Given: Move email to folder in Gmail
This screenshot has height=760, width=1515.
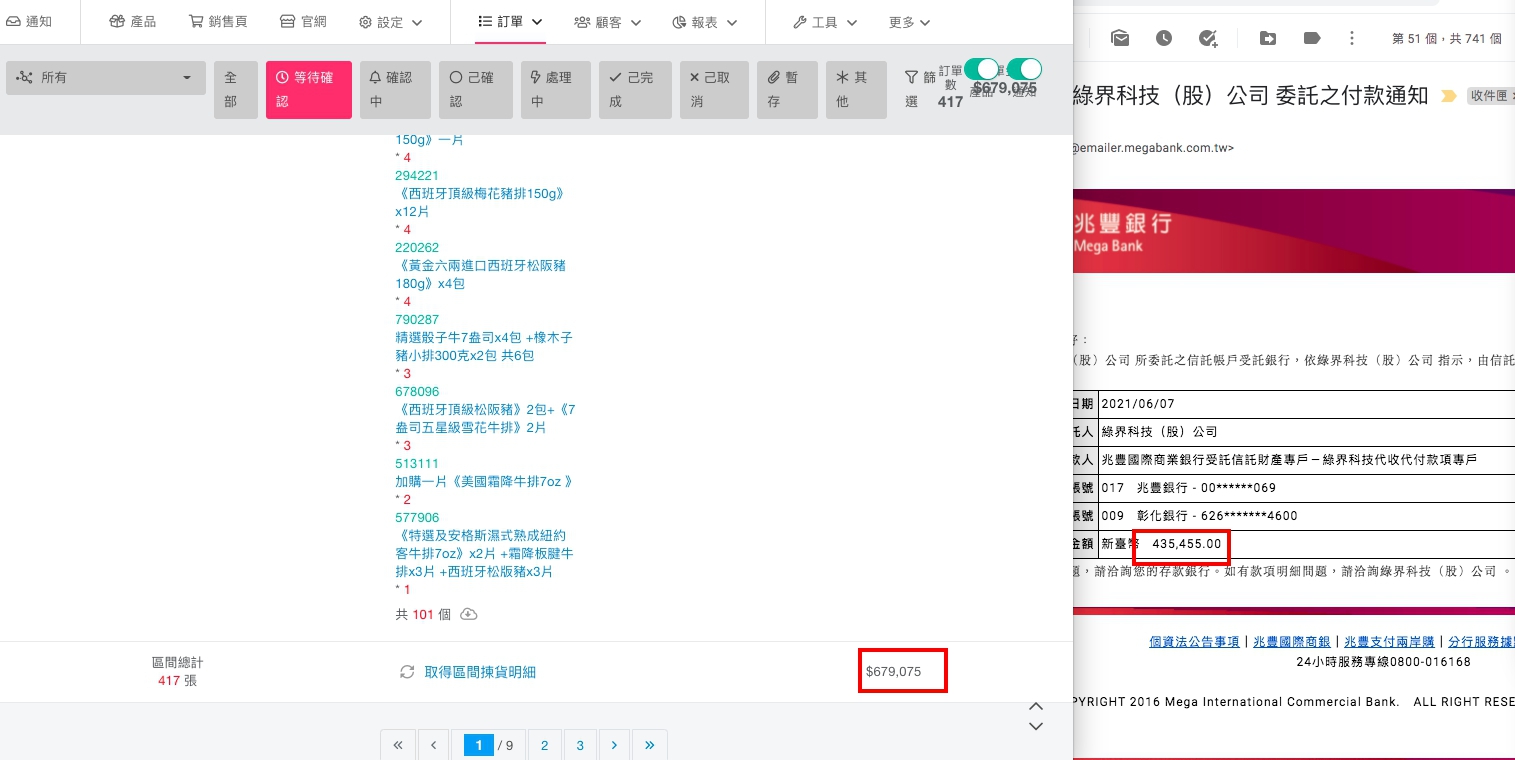Looking at the screenshot, I should 1267,38.
